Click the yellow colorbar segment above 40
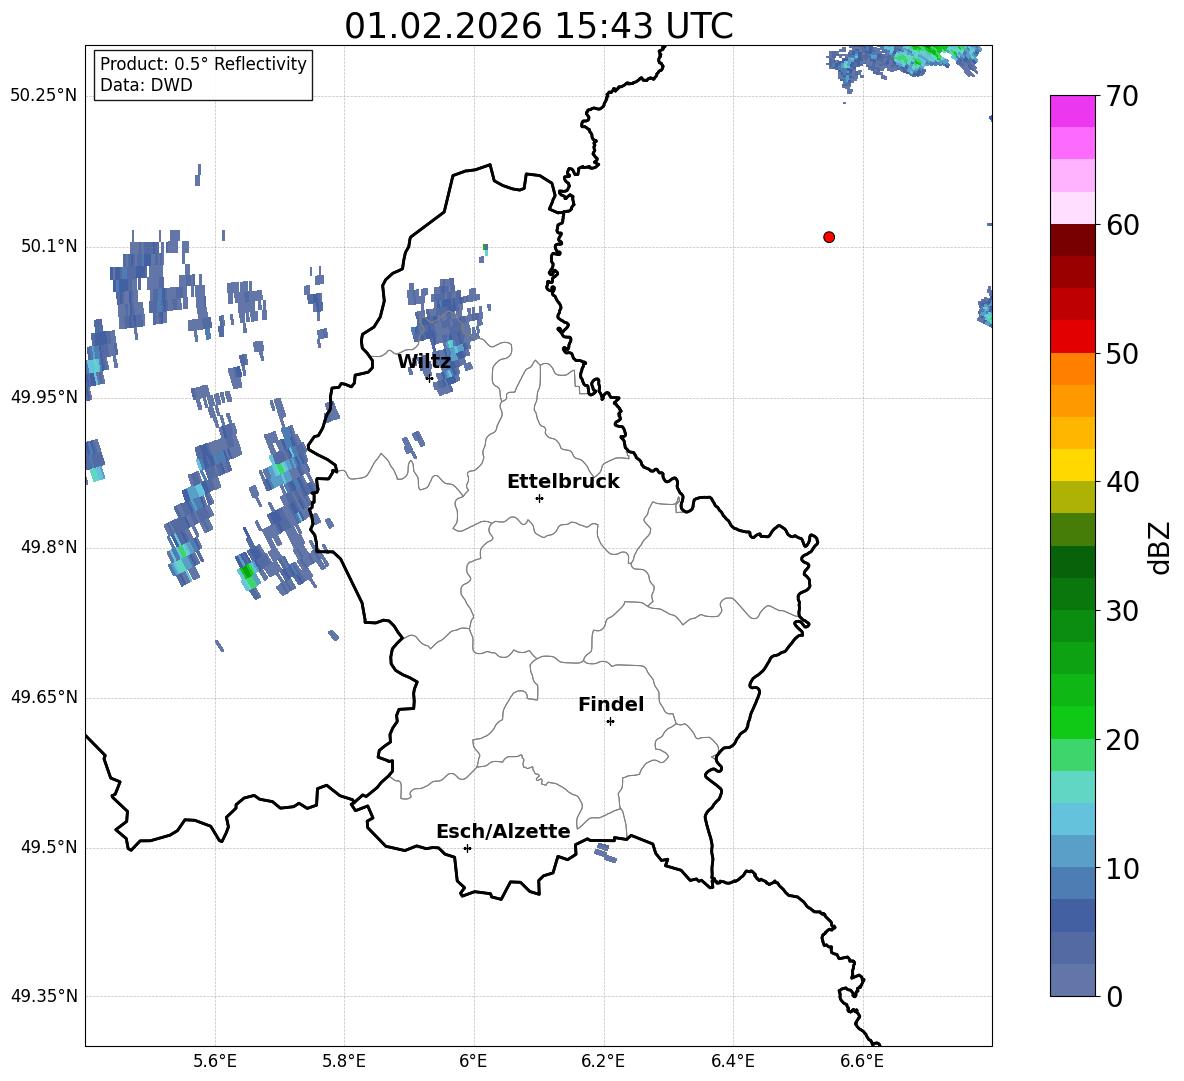Image resolution: width=1184 pixels, height=1081 pixels. tap(1072, 465)
